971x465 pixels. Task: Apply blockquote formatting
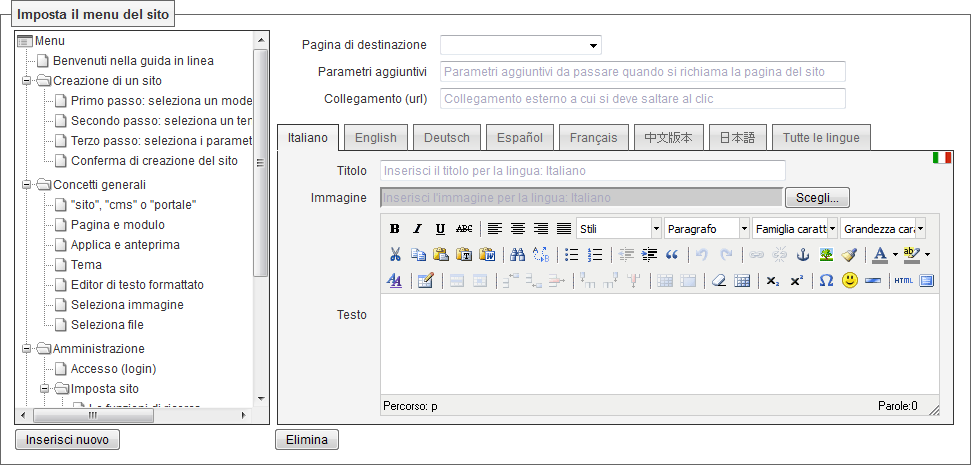coord(672,254)
